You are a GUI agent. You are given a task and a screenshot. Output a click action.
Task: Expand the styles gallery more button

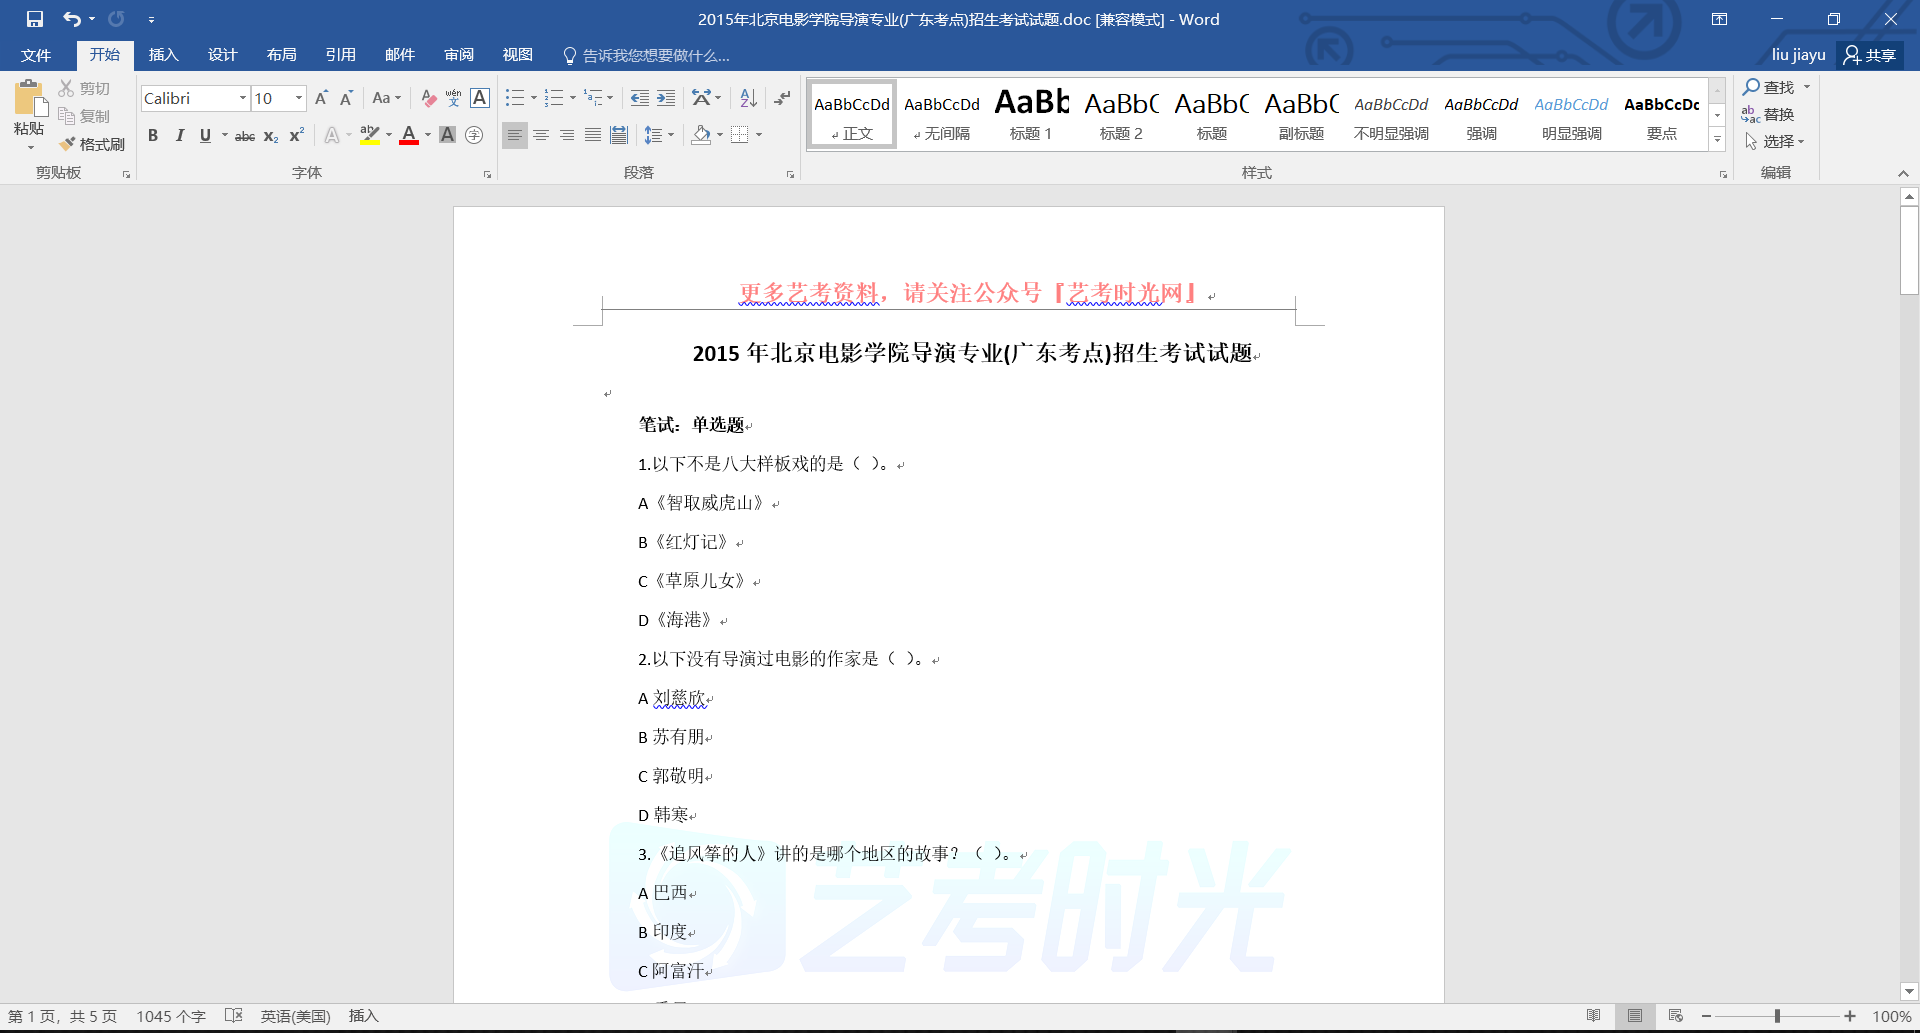point(1717,140)
